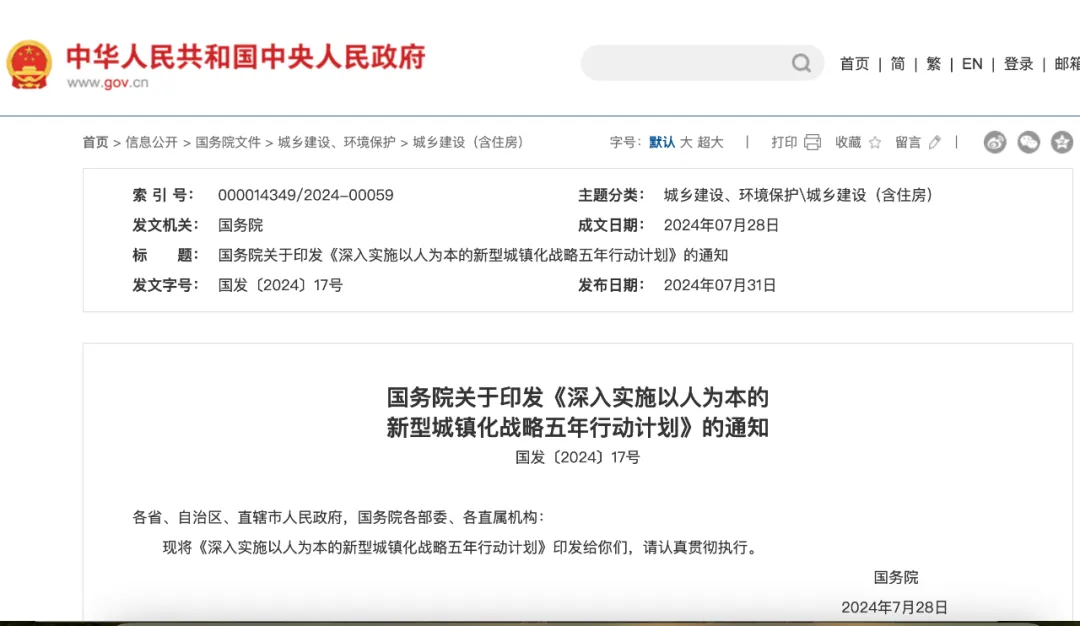Go to 信息公开 breadcrumb
The image size is (1080, 626).
[151, 142]
